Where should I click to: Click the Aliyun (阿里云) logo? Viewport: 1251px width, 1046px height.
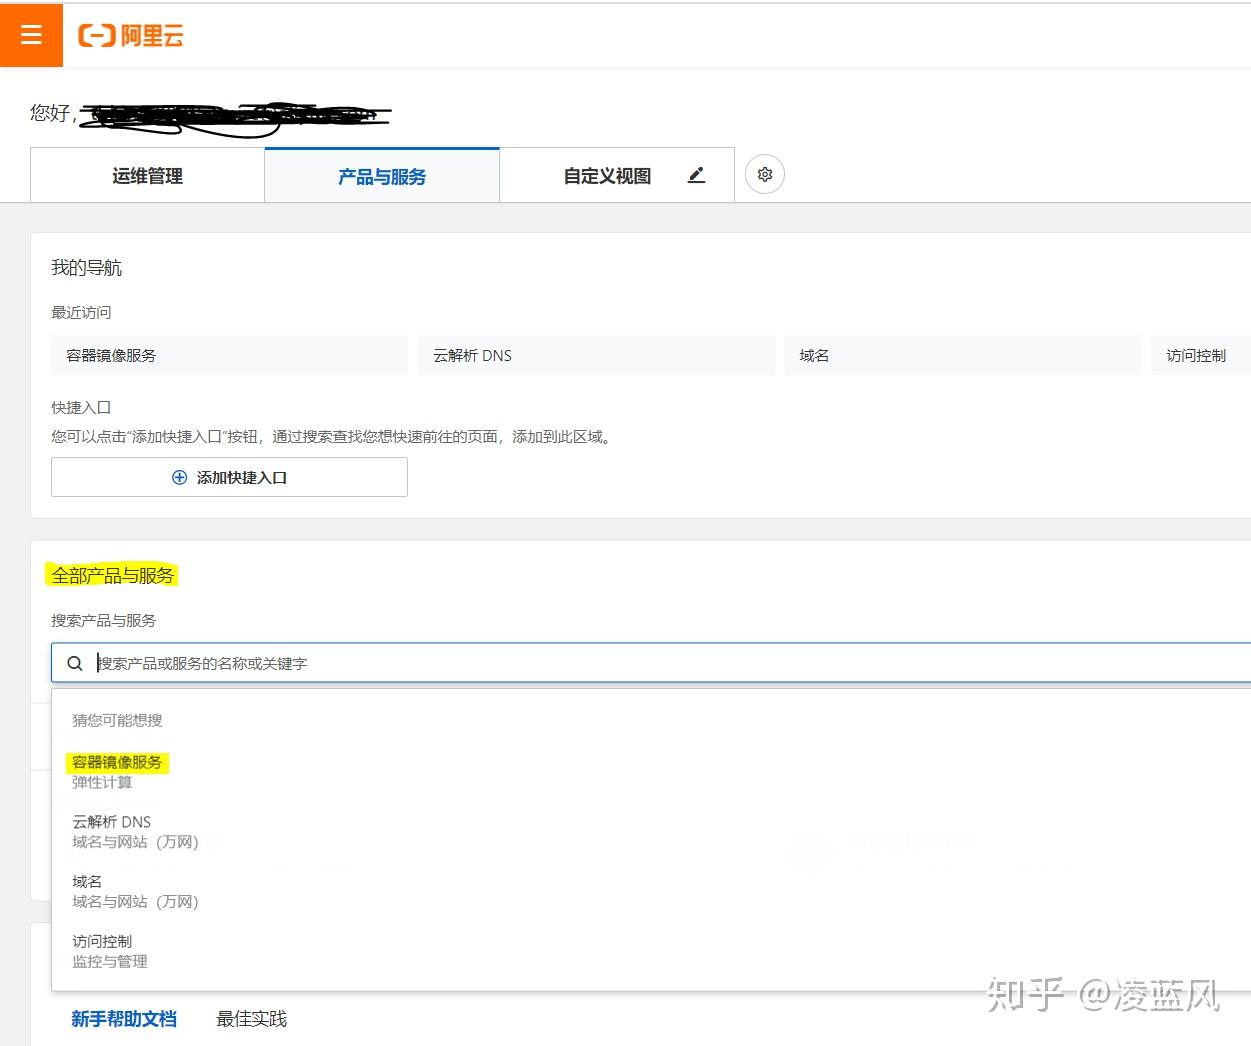(x=130, y=35)
